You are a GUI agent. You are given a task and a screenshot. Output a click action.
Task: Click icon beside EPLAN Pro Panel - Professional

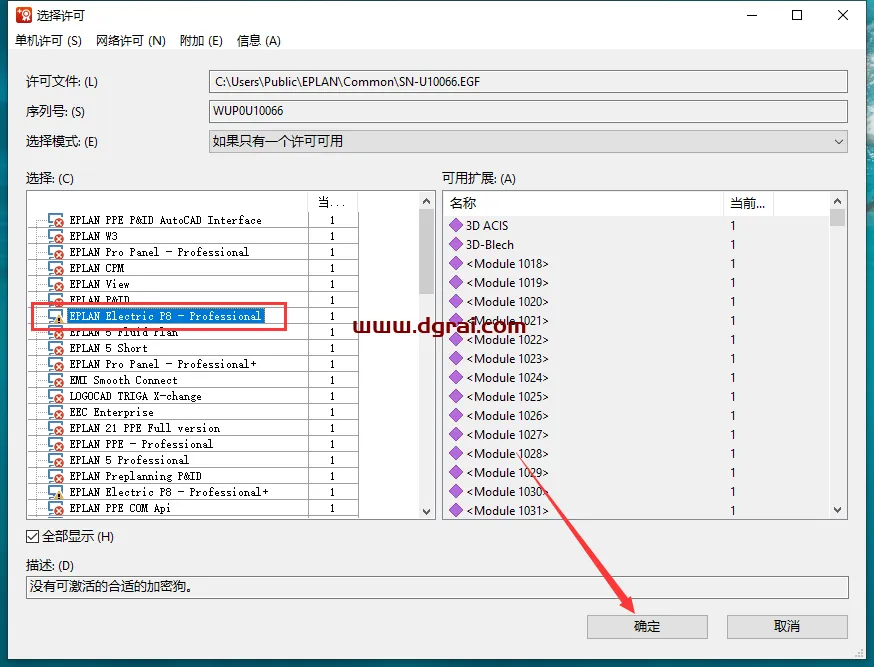pyautogui.click(x=56, y=252)
